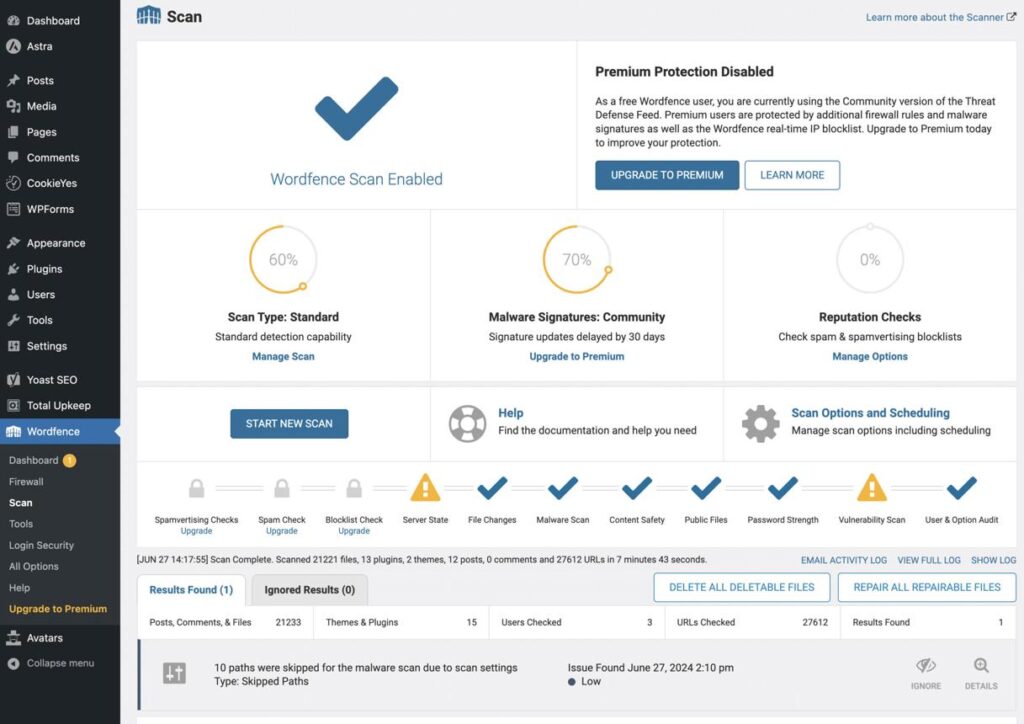Click the Wordfence Scan Enabled checkmark
Image resolution: width=1024 pixels, height=724 pixels.
[357, 108]
